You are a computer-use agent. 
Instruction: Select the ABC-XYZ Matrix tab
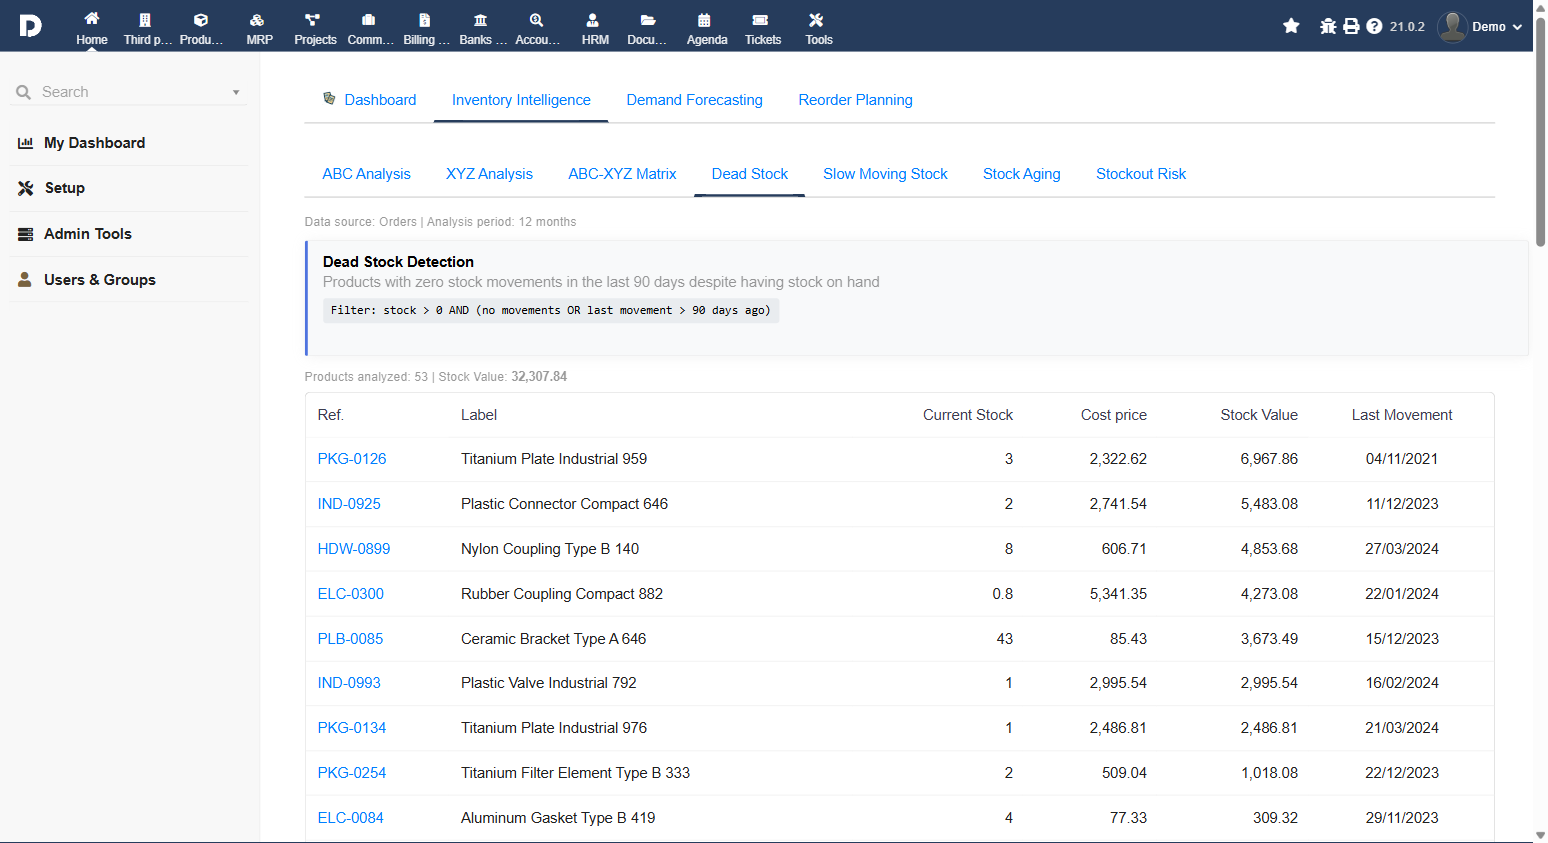tap(622, 174)
